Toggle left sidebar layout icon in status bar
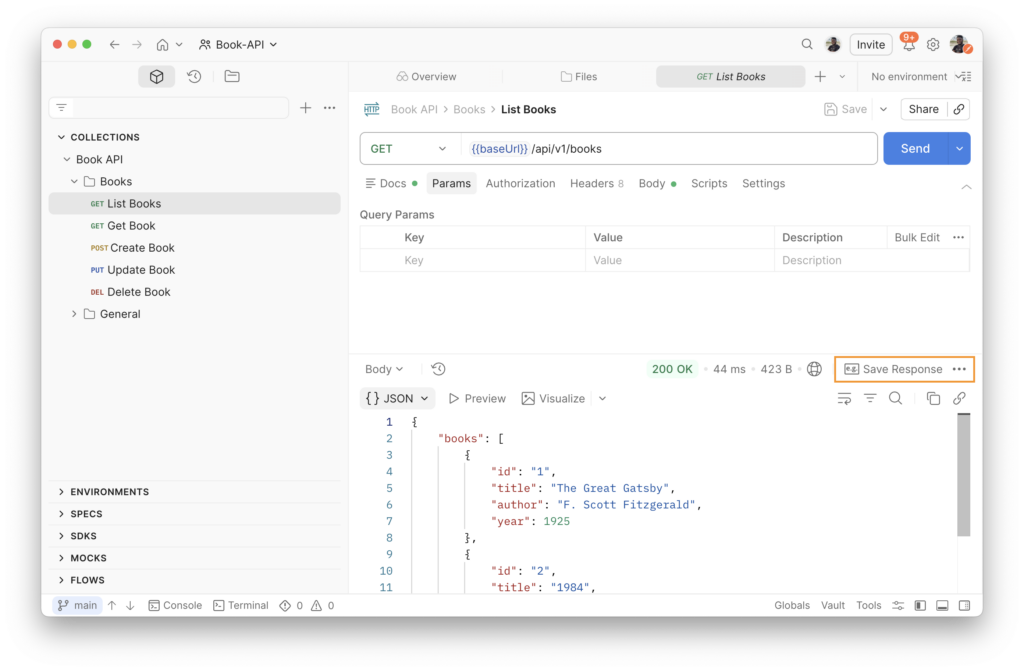 (x=920, y=606)
